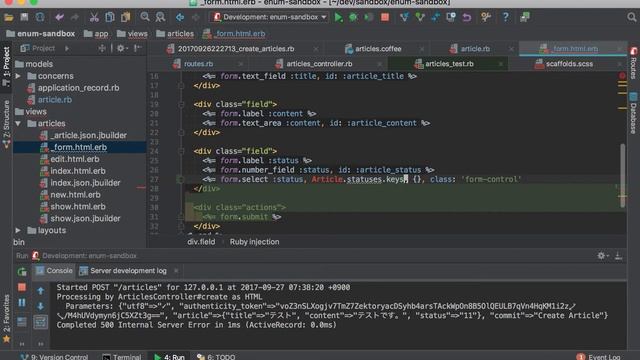
Task: Open new.html.erb in the tree
Action: (x=75, y=195)
